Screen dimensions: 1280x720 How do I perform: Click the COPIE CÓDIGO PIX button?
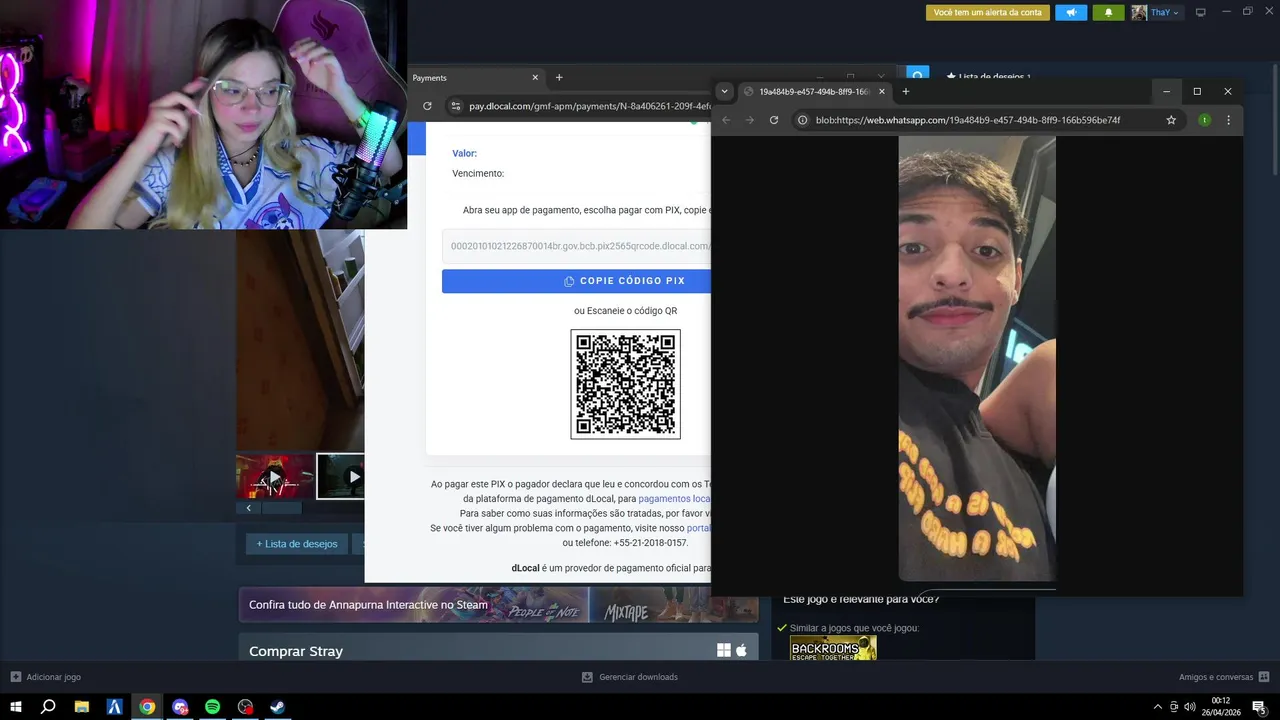coord(577,281)
